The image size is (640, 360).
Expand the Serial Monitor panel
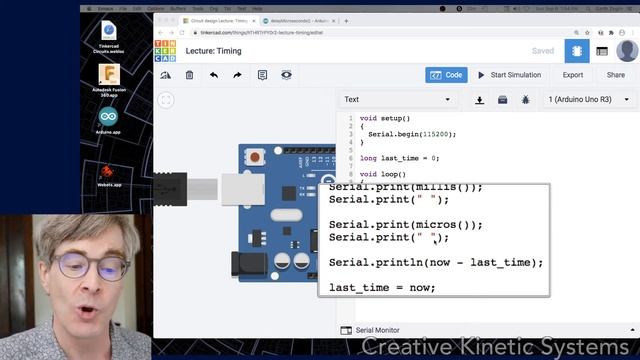coord(370,330)
